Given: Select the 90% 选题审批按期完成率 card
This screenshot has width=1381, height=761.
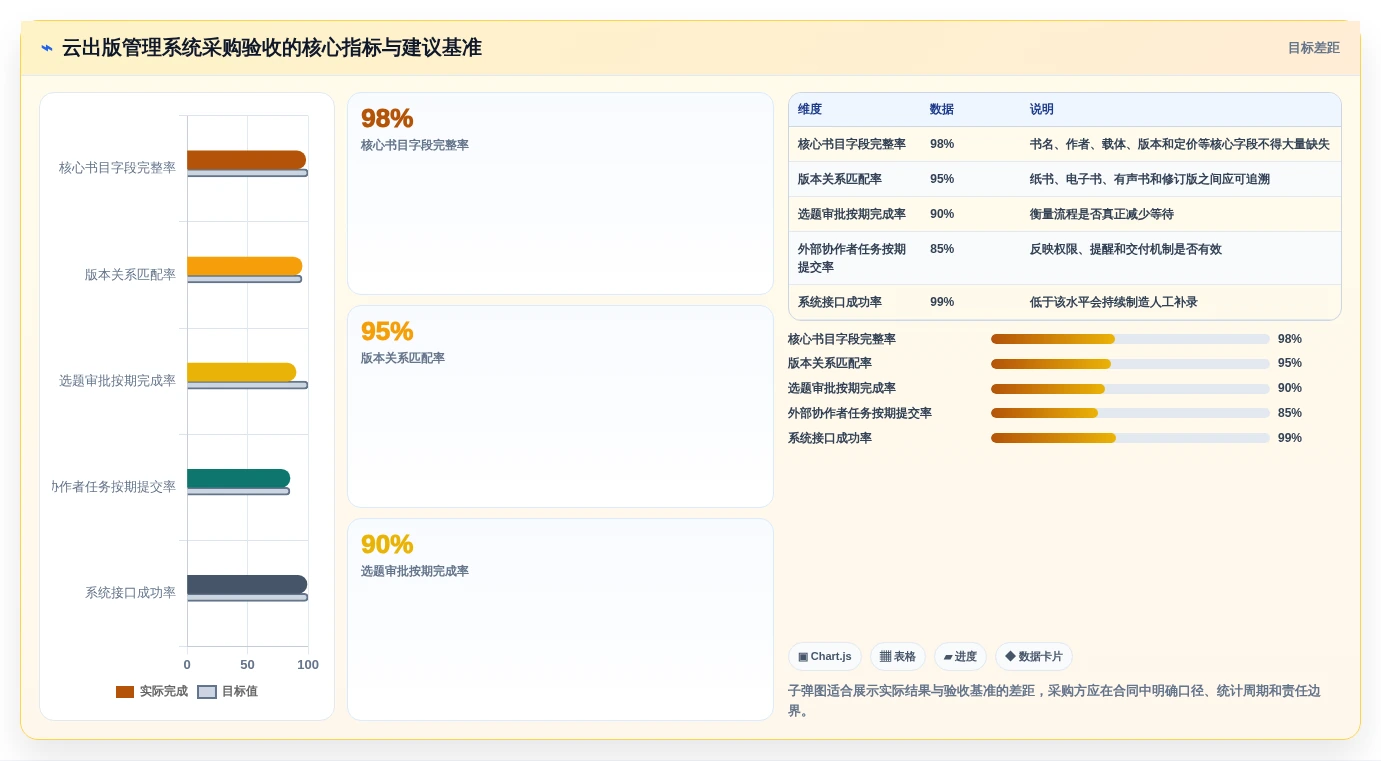Looking at the screenshot, I should (560, 620).
